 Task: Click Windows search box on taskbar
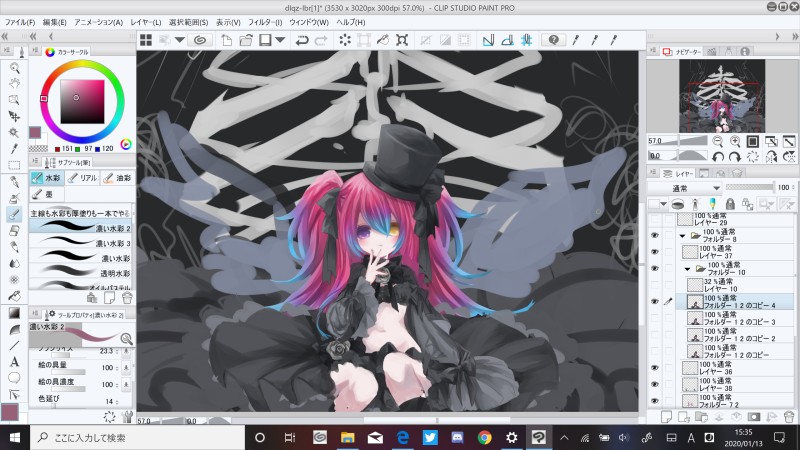click(140, 437)
